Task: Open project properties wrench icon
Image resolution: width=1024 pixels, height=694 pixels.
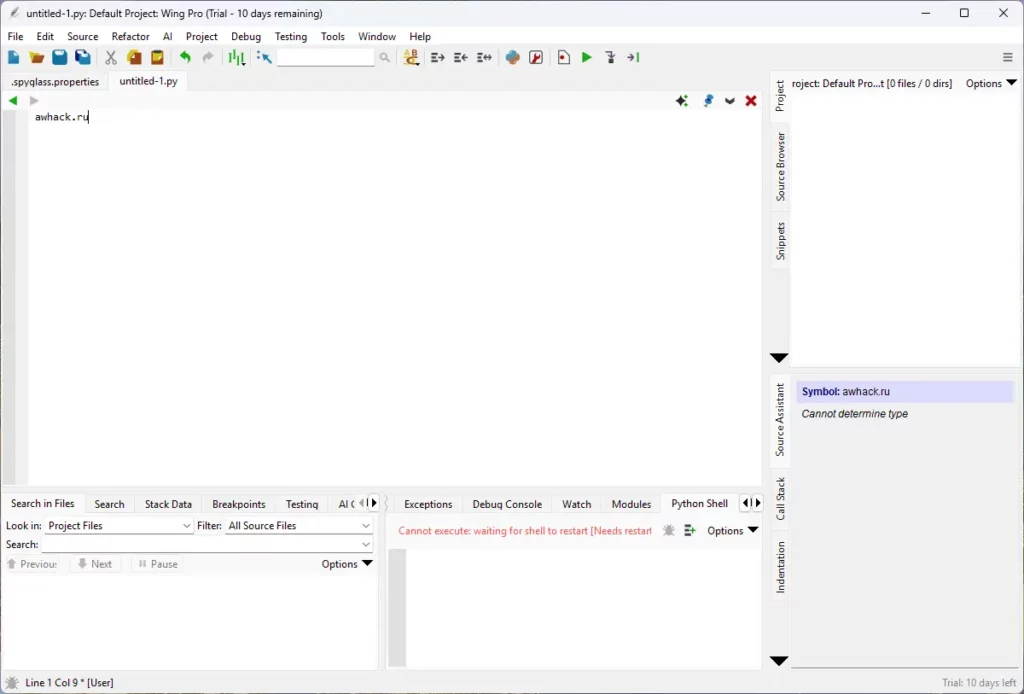Action: (x=536, y=57)
